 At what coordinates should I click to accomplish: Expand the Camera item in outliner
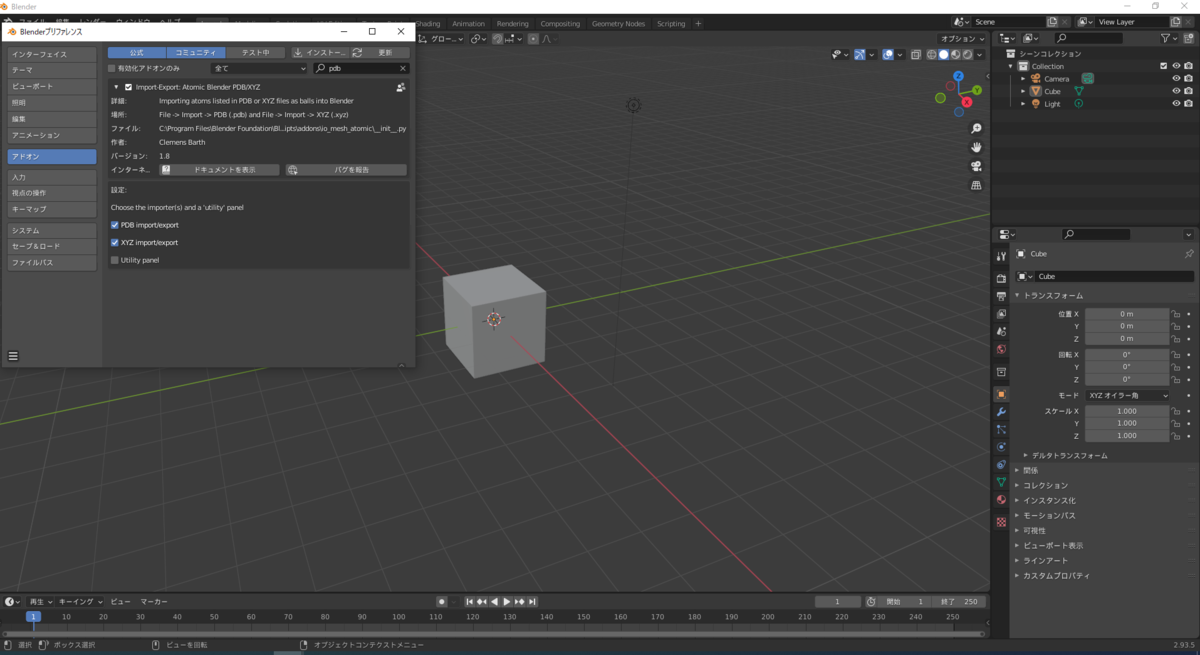click(x=1023, y=79)
